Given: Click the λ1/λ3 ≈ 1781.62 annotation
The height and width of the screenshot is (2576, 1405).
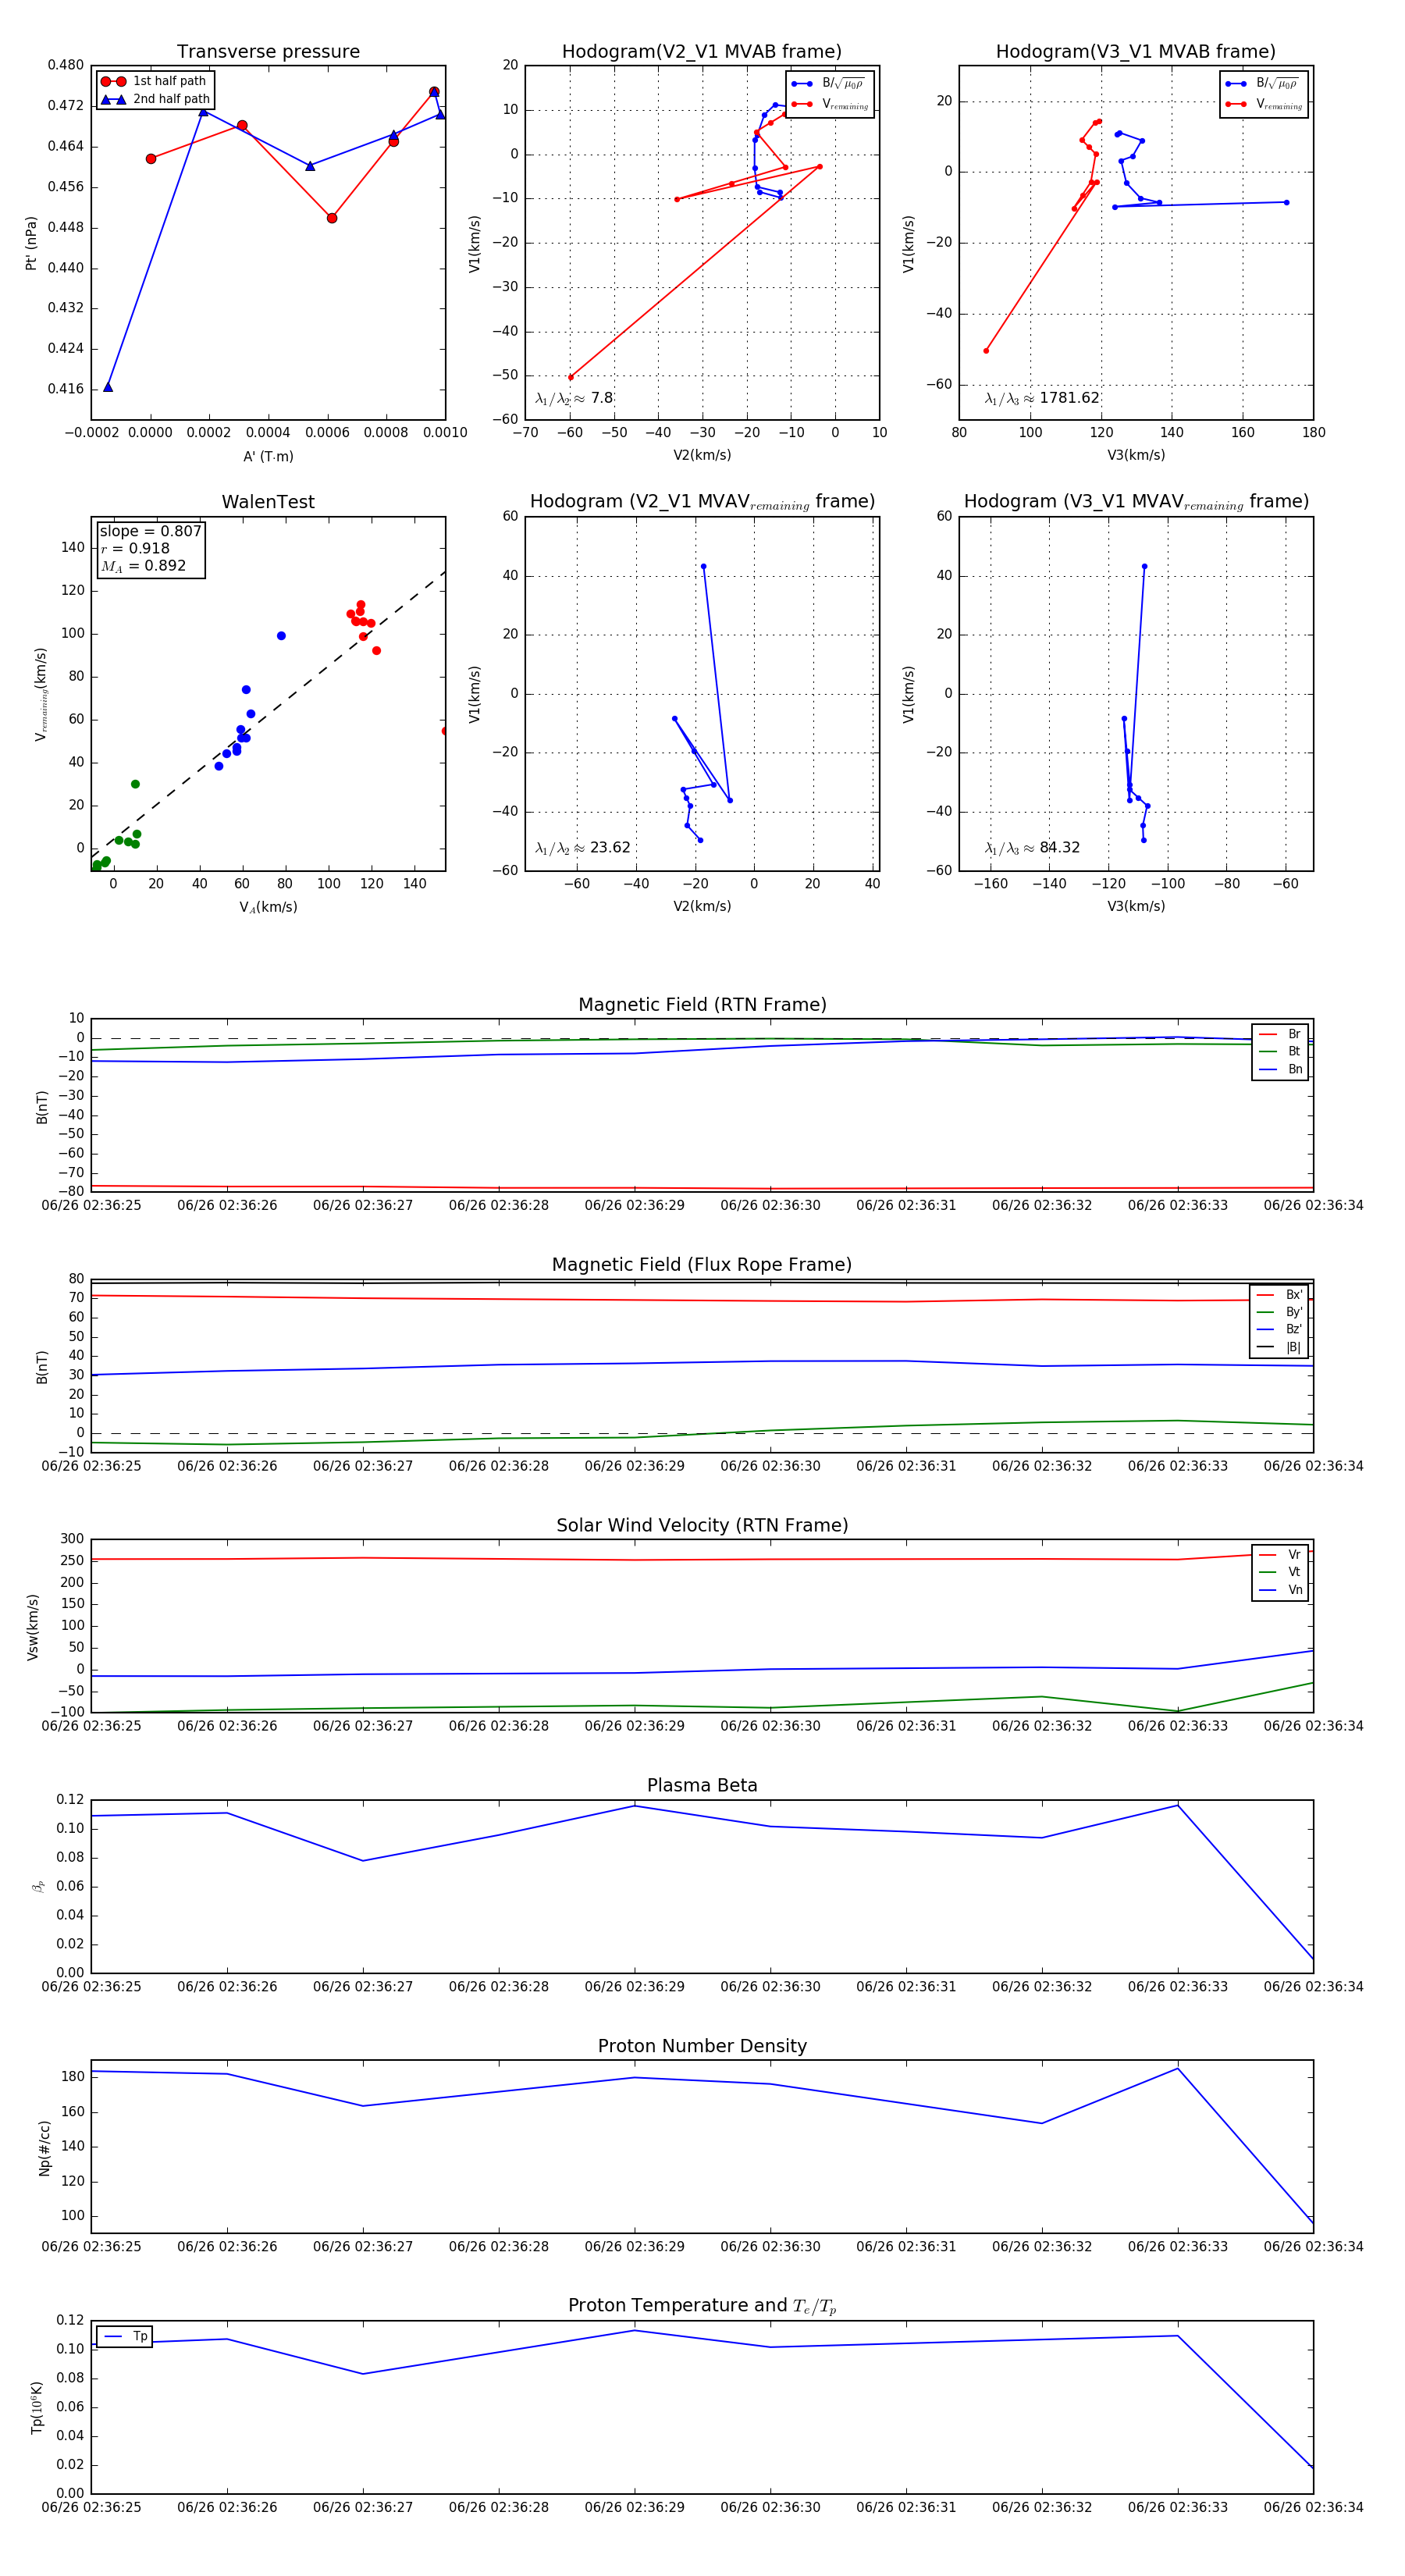Looking at the screenshot, I should 1041,398.
